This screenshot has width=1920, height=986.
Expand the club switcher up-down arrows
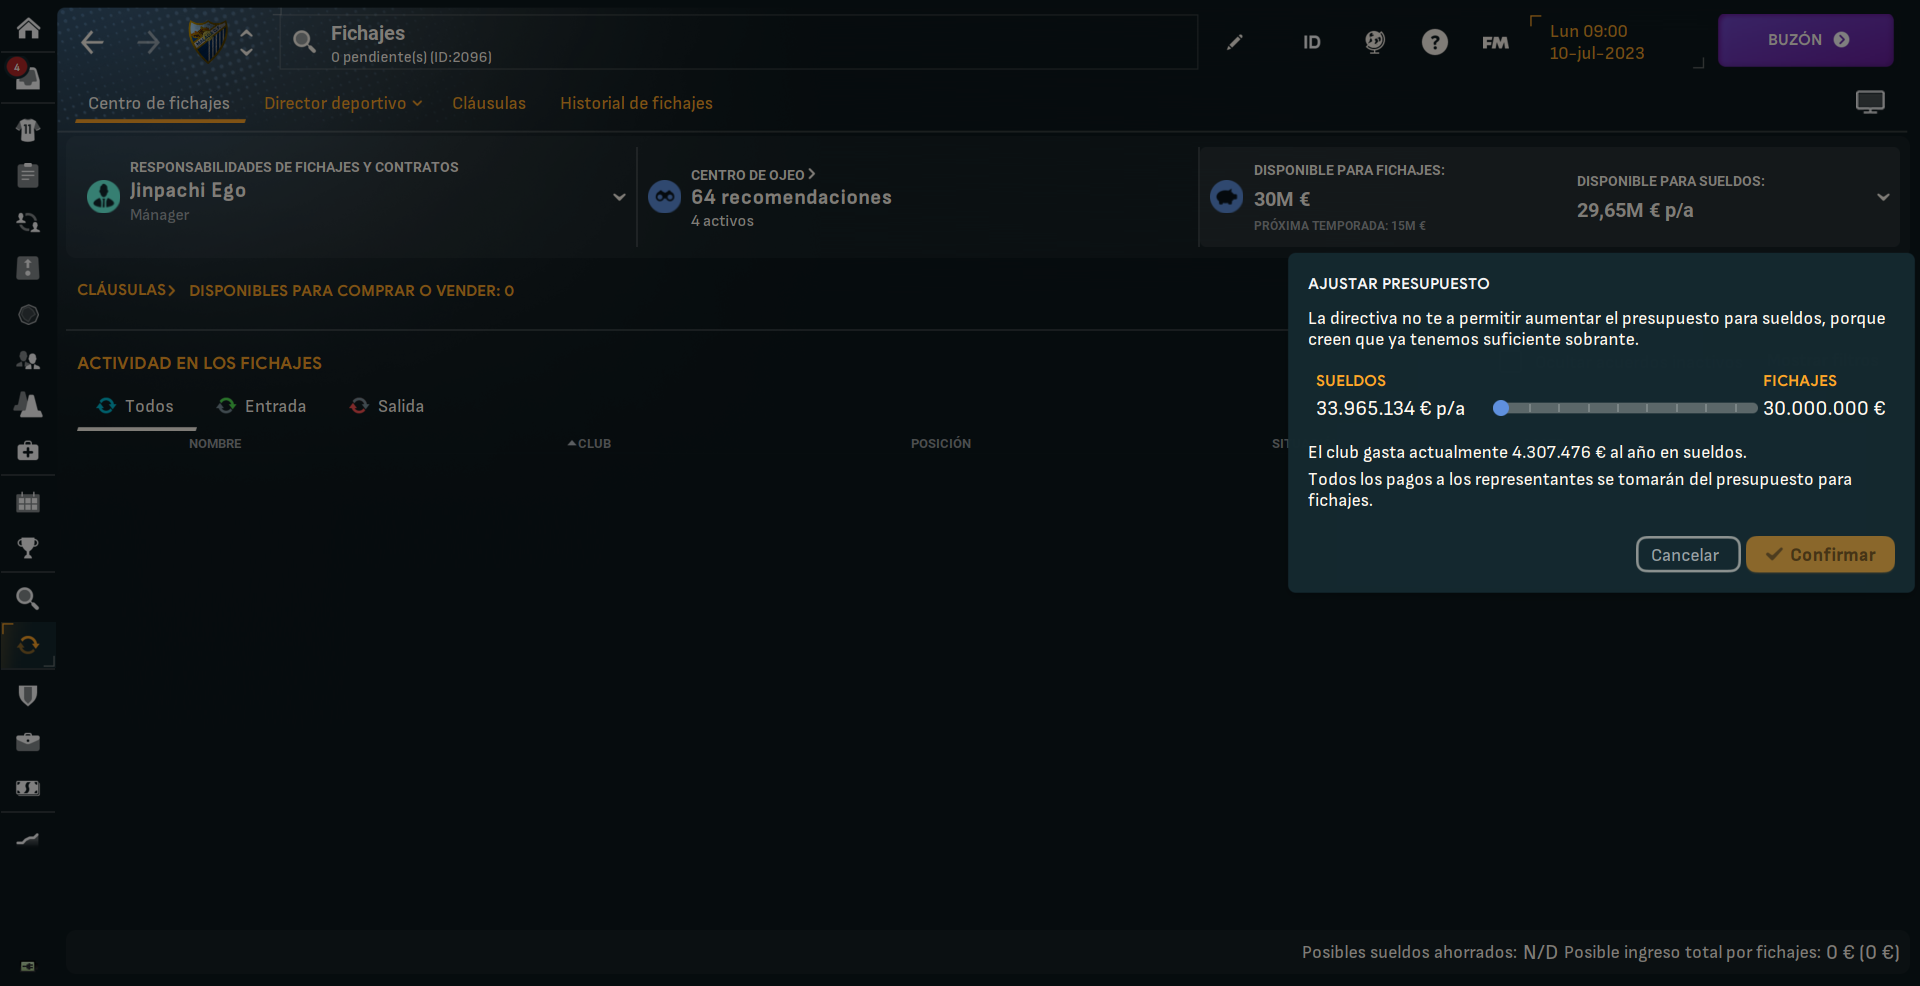tap(246, 42)
